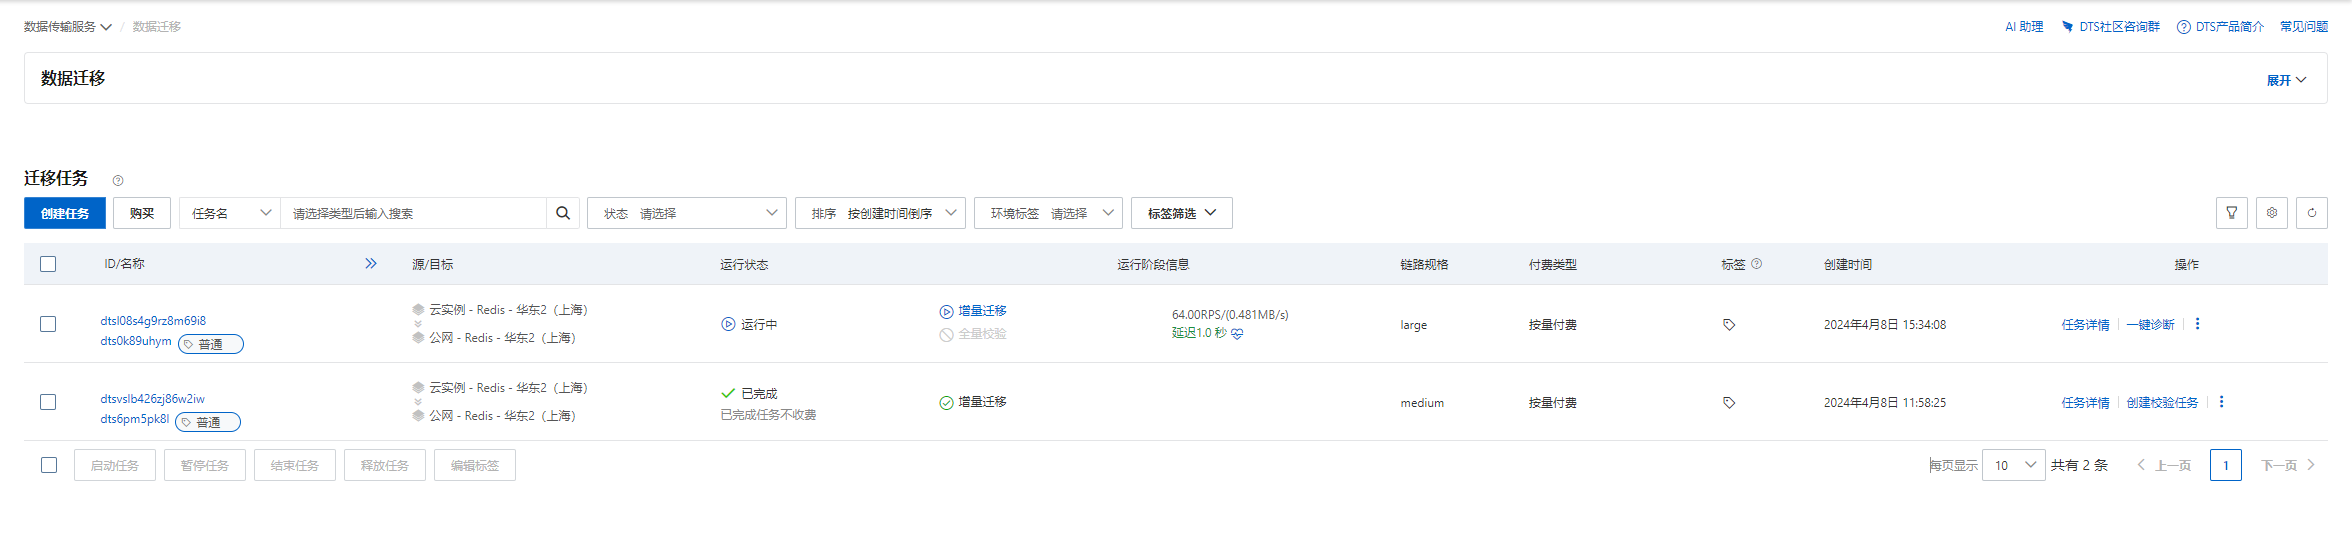Click the 创建任务 button

click(65, 213)
